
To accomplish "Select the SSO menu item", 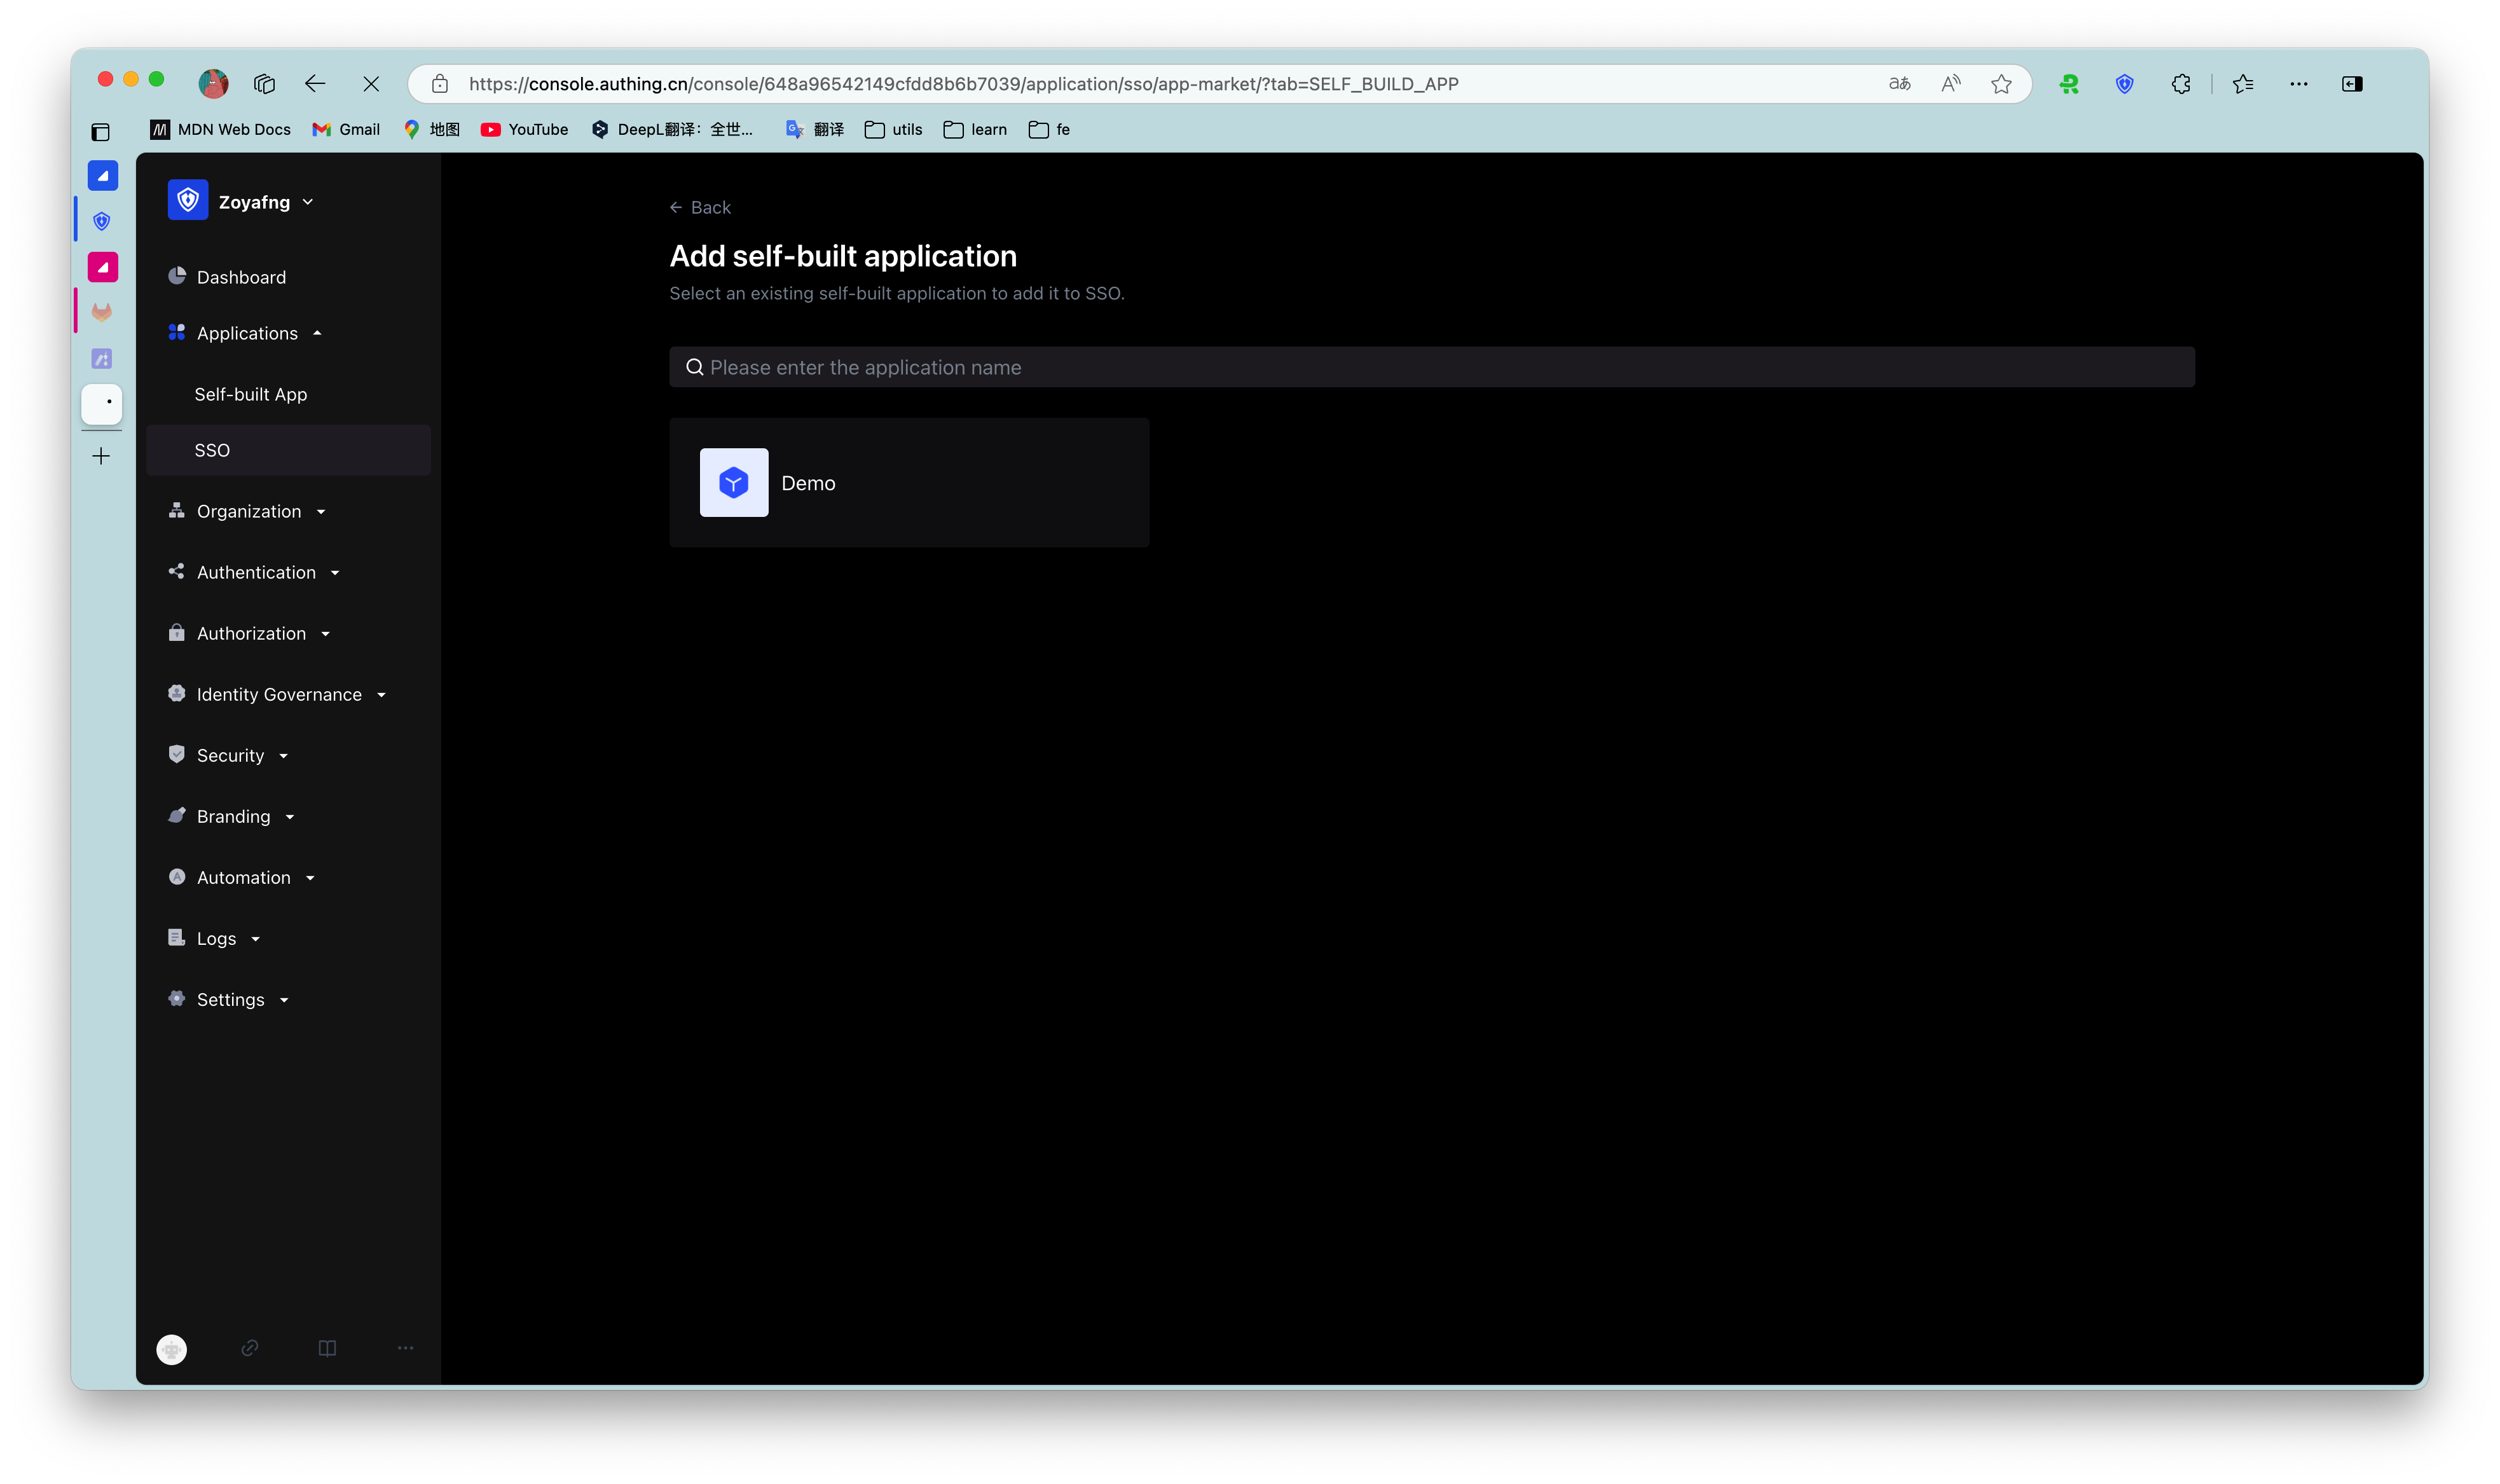I will [212, 450].
